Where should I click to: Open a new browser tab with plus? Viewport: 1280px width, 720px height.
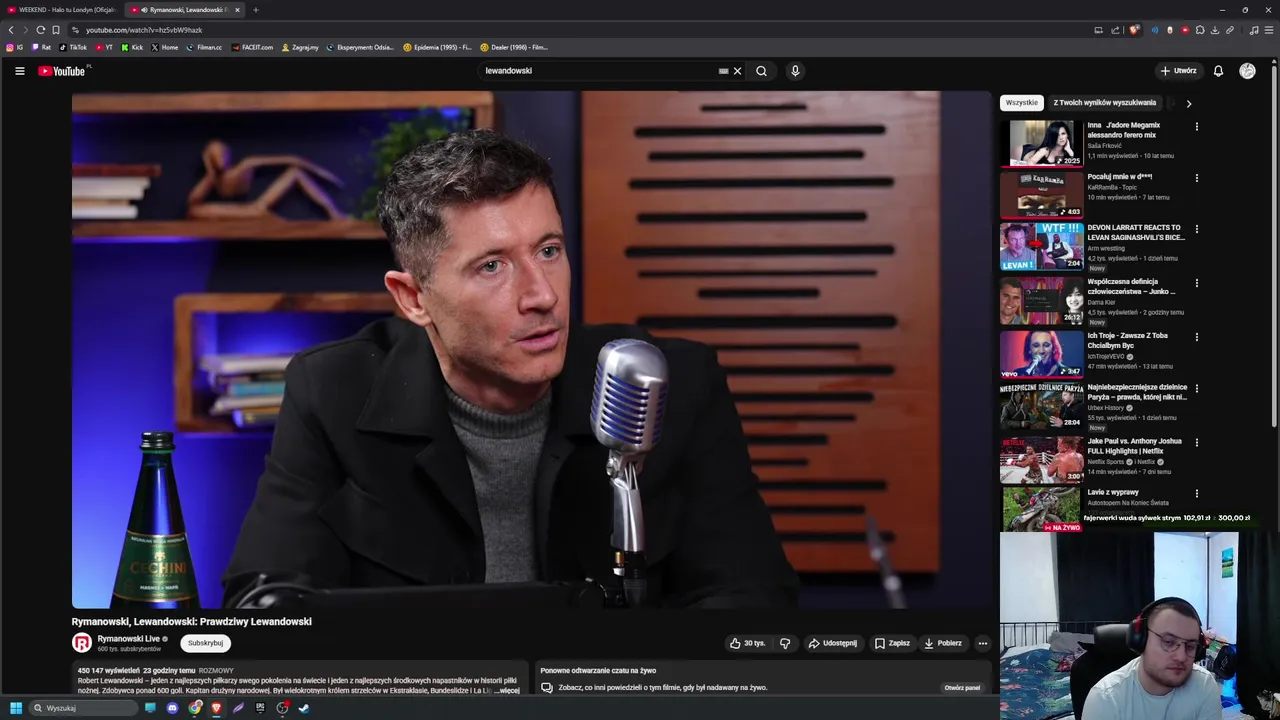[x=255, y=10]
